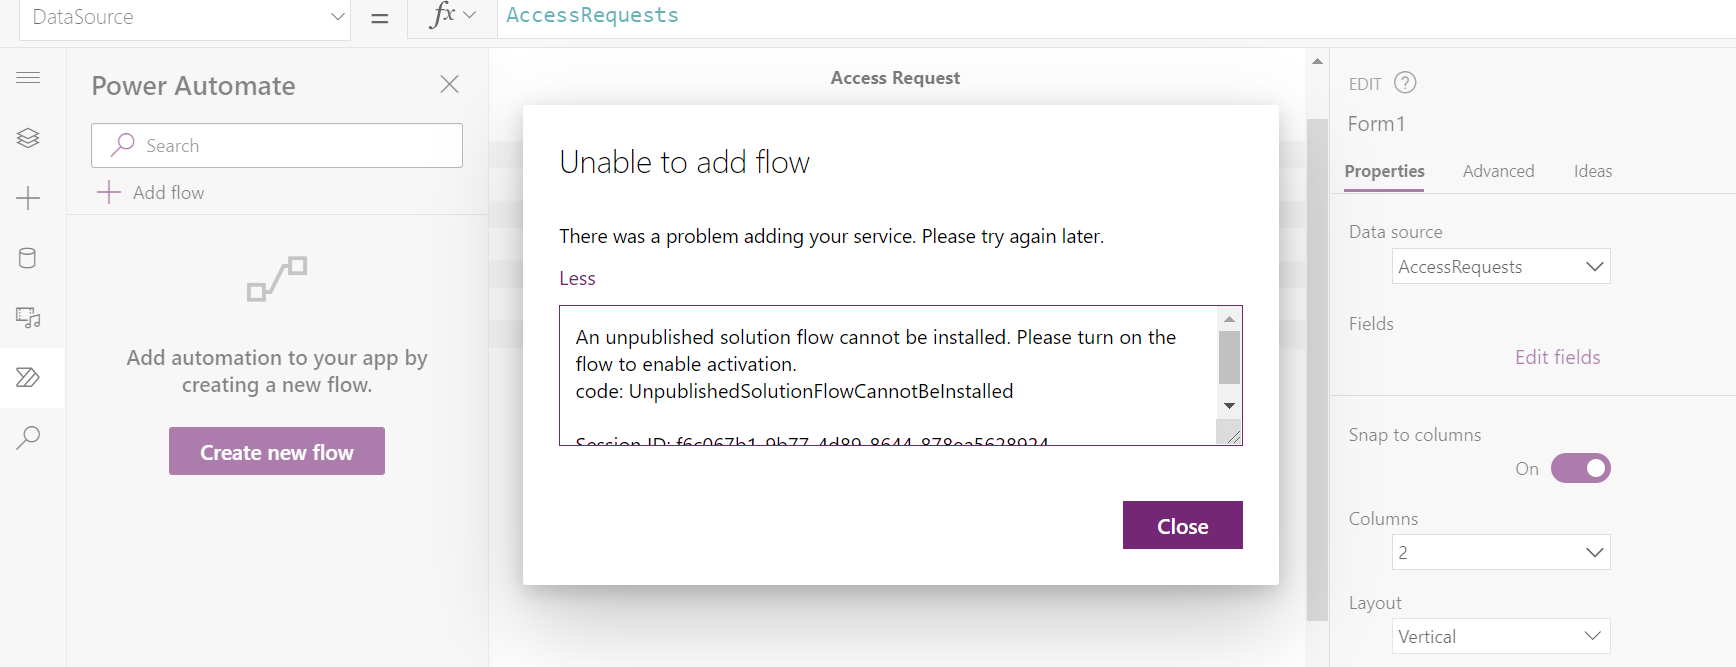
Task: Open the Media panel icon
Action: click(28, 318)
